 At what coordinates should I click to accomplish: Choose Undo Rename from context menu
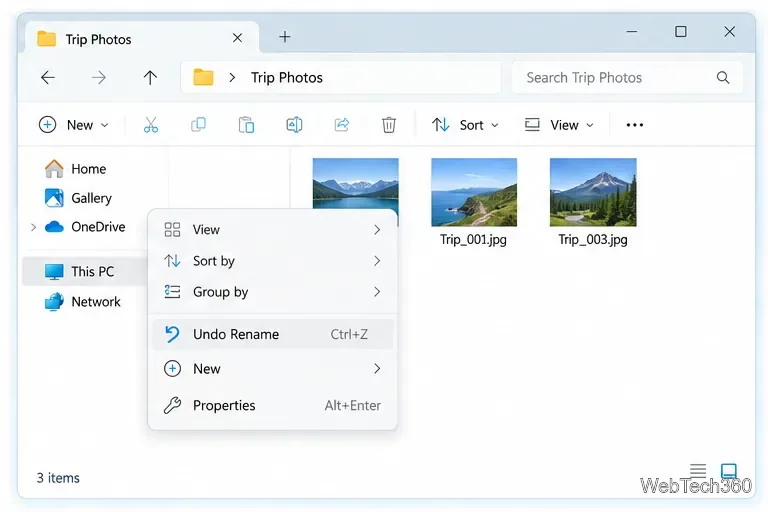(x=273, y=334)
